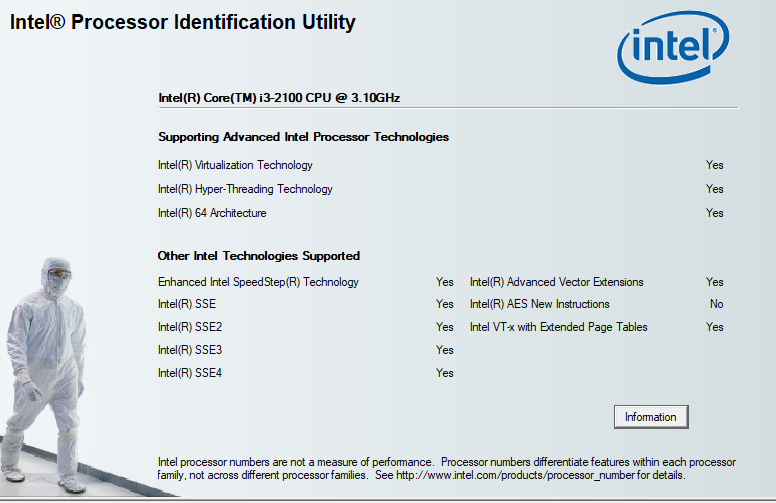776x503 pixels.
Task: Select 'Intel(R) AES New Instructions' label
Action: point(539,304)
